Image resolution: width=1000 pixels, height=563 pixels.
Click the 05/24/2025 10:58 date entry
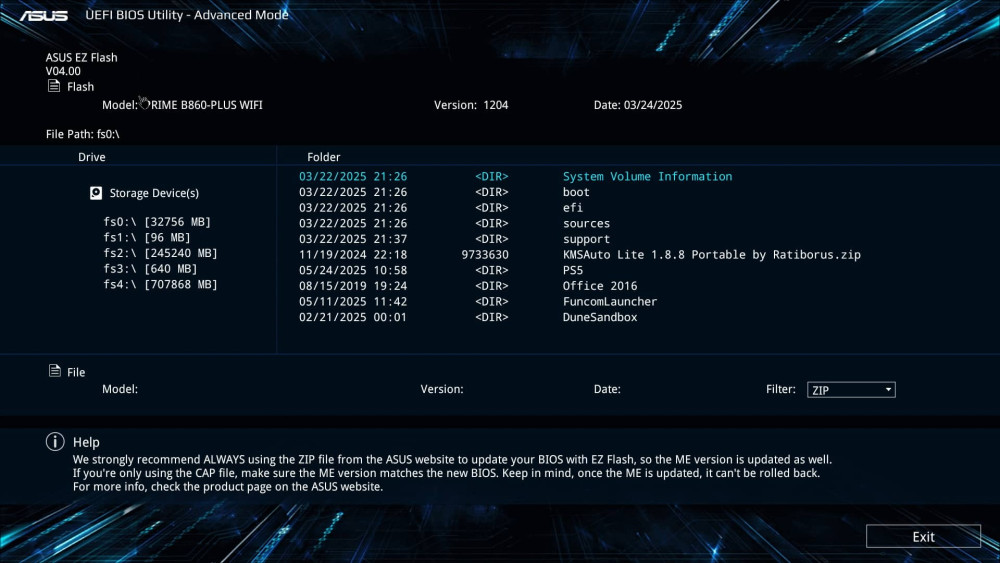coord(353,270)
